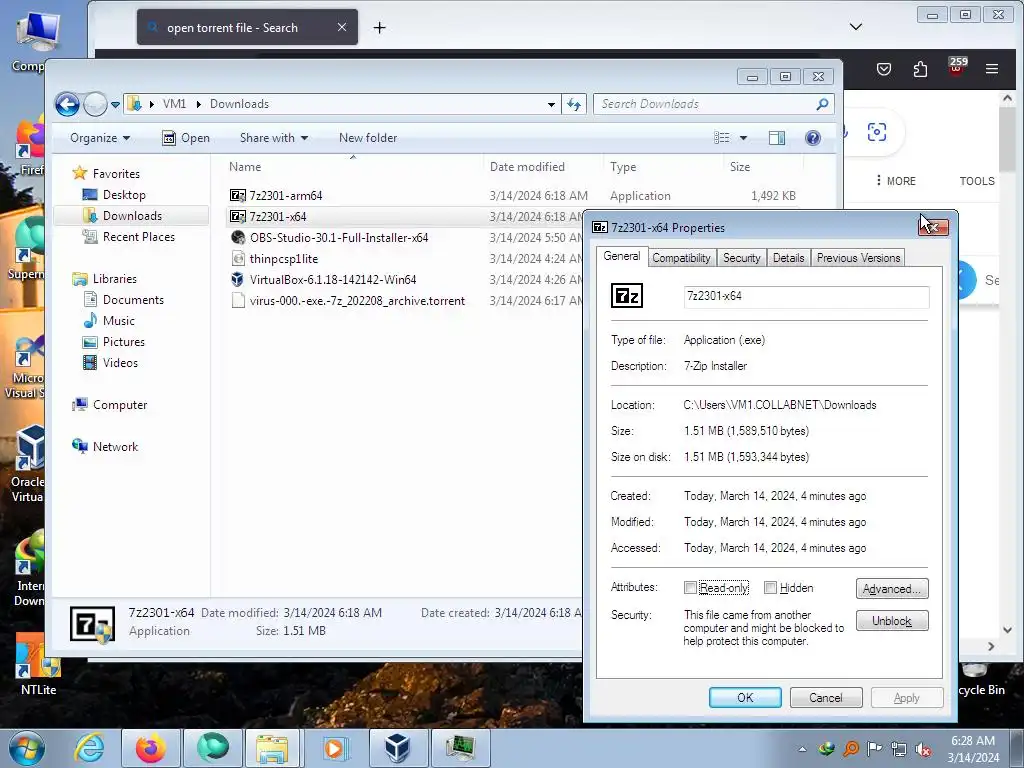Close the 'open torrent file' browser tab
1024x768 pixels.
tap(342, 27)
